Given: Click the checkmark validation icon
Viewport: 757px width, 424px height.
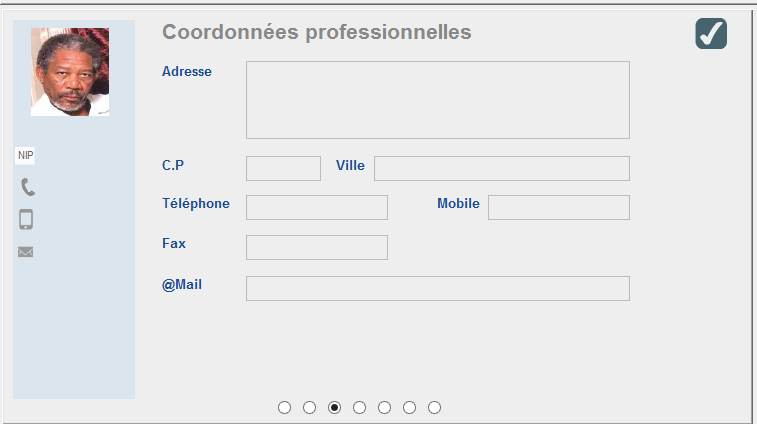Looking at the screenshot, I should pyautogui.click(x=711, y=33).
